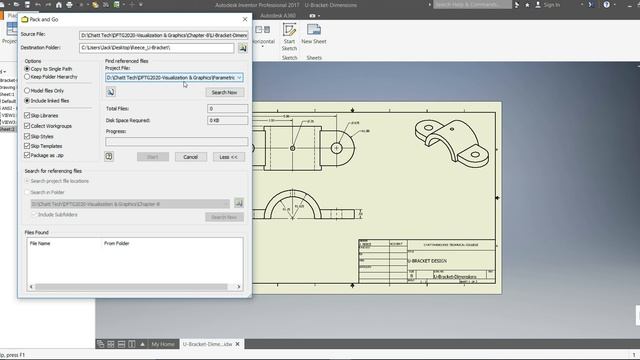
Task: Open the Project File dropdown
Action: pyautogui.click(x=239, y=78)
